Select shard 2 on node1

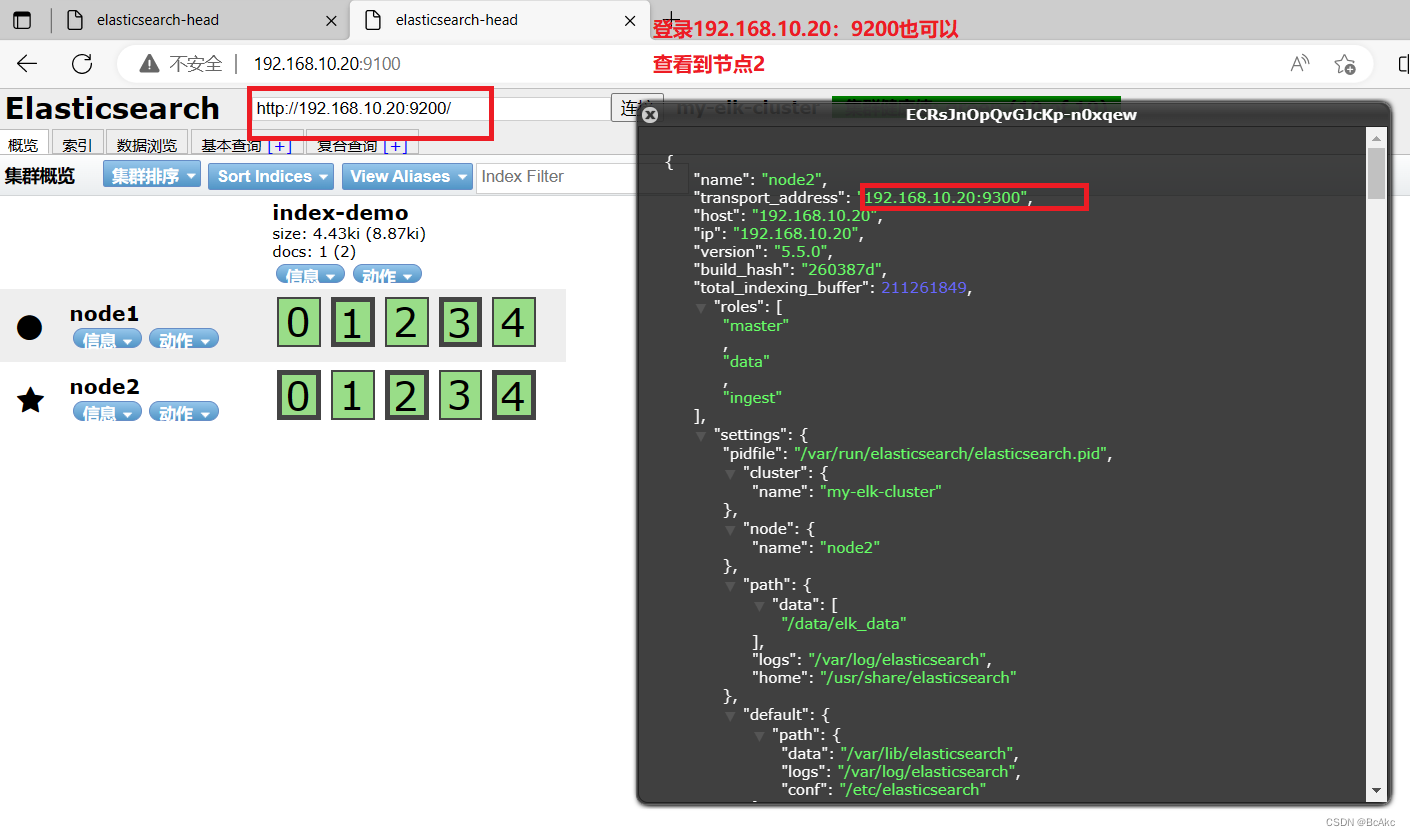pyautogui.click(x=405, y=323)
